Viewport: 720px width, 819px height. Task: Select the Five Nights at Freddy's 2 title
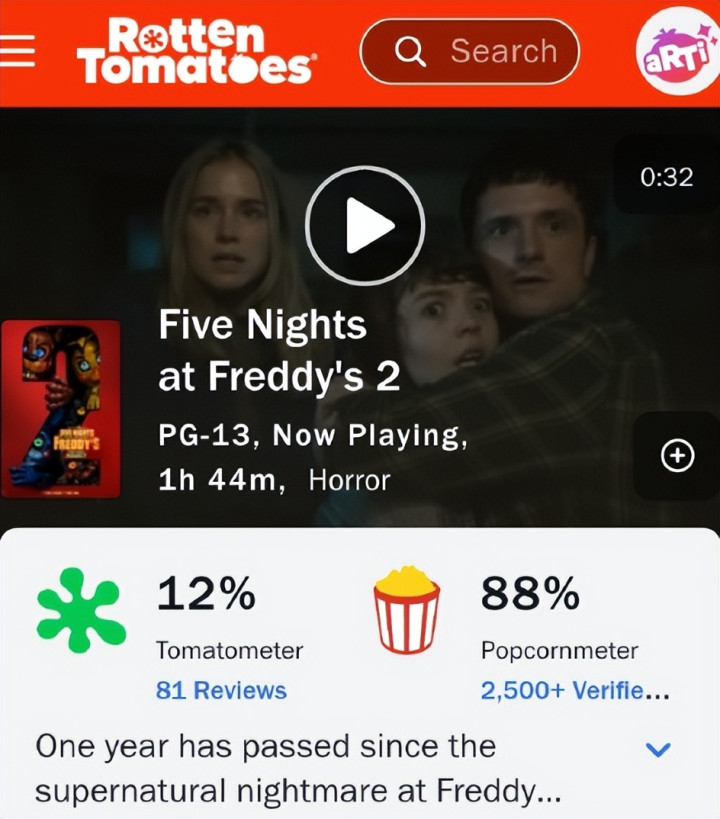(x=279, y=351)
